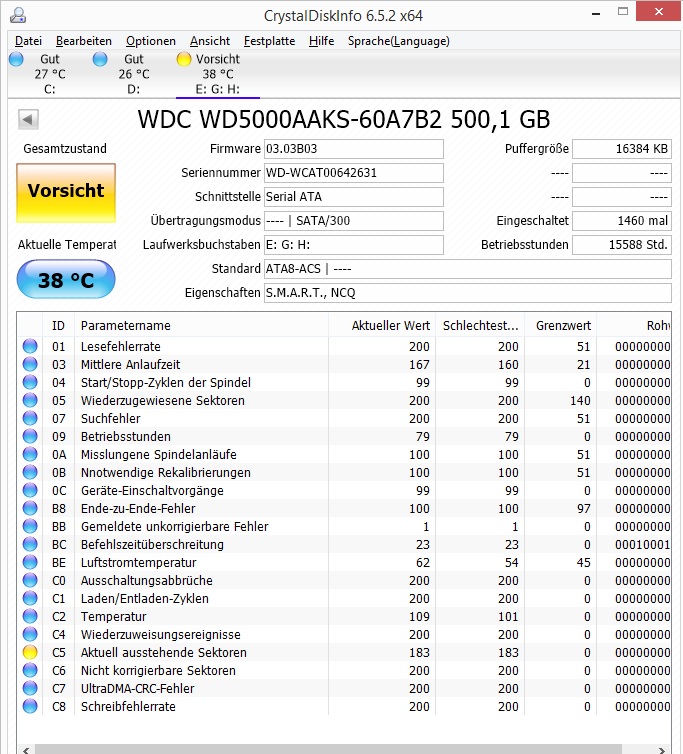This screenshot has width=683, height=754.
Task: Click the status icon for Ende-zu-Ende-Fehler
Action: [x=30, y=508]
